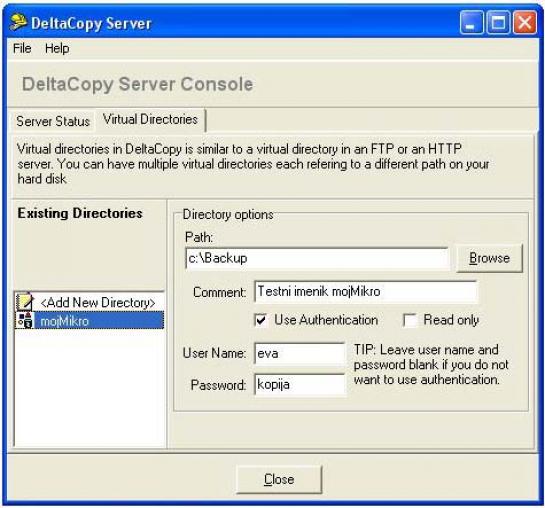Enable the Read only checkbox

(x=410, y=320)
